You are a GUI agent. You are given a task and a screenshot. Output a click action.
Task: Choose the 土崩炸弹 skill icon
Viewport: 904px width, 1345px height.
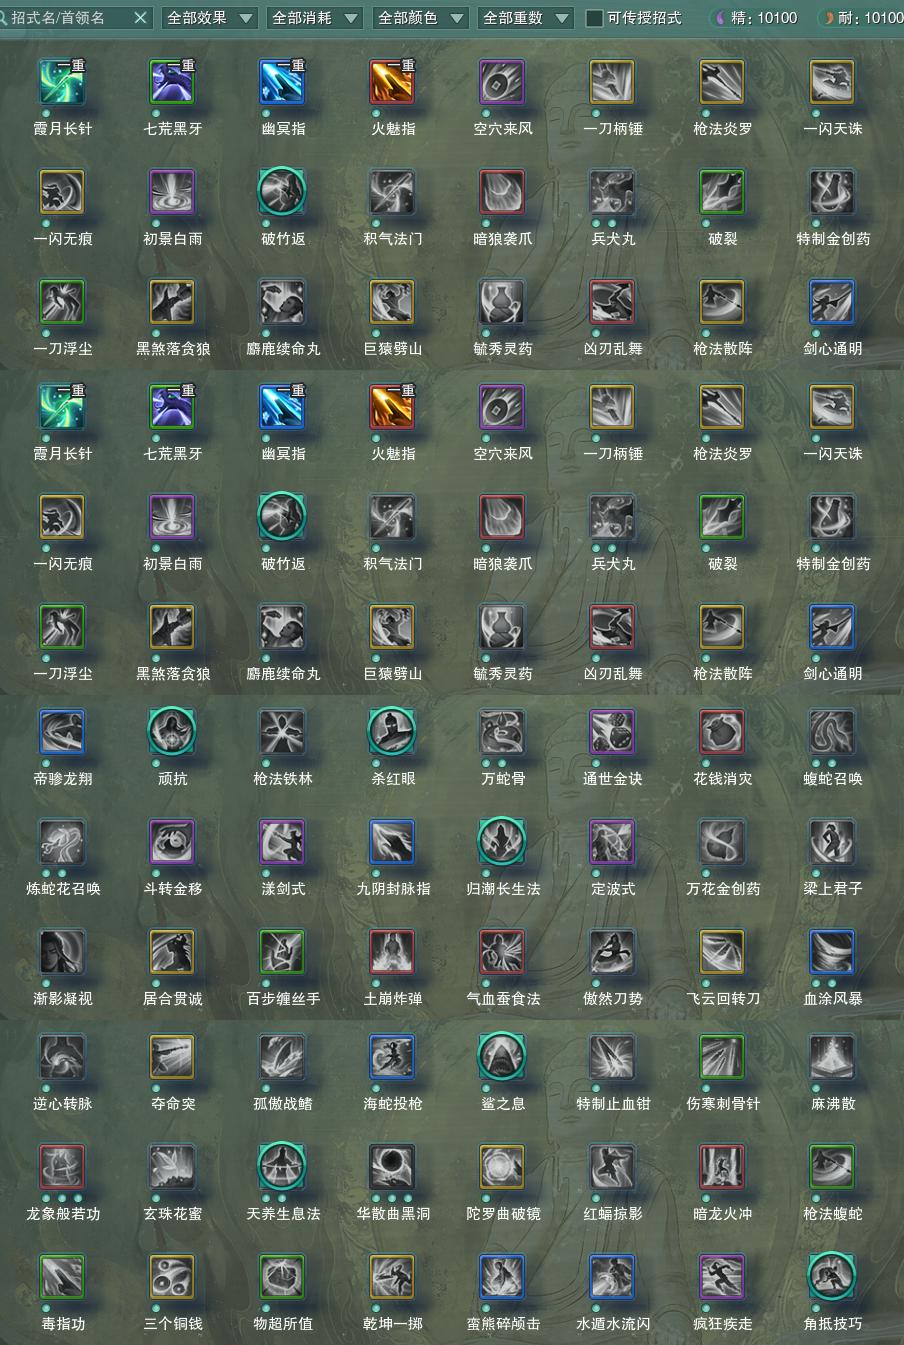393,952
